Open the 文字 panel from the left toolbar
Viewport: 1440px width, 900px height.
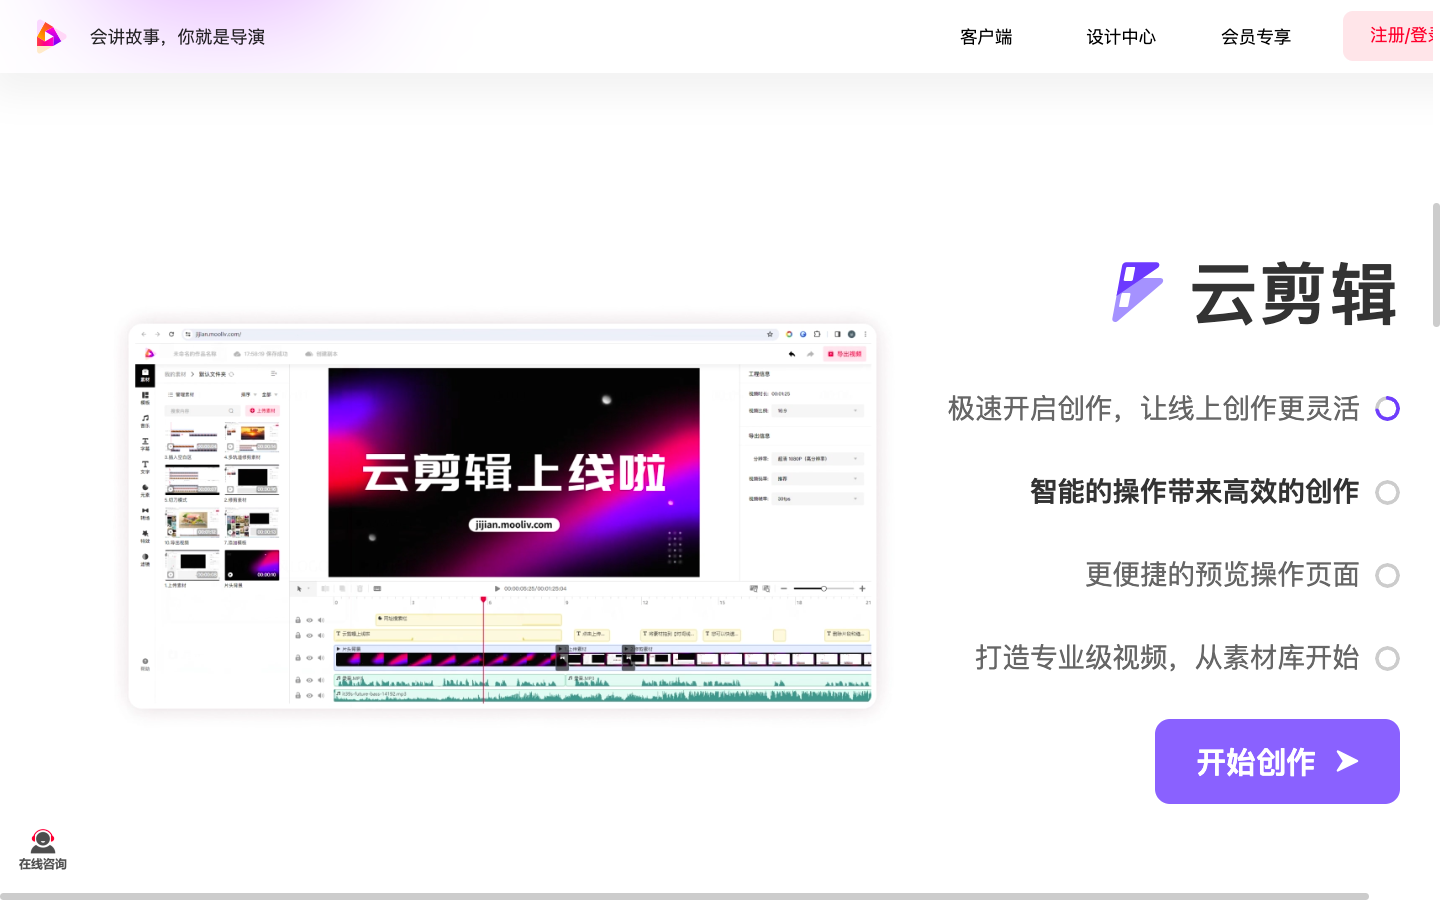pos(145,467)
